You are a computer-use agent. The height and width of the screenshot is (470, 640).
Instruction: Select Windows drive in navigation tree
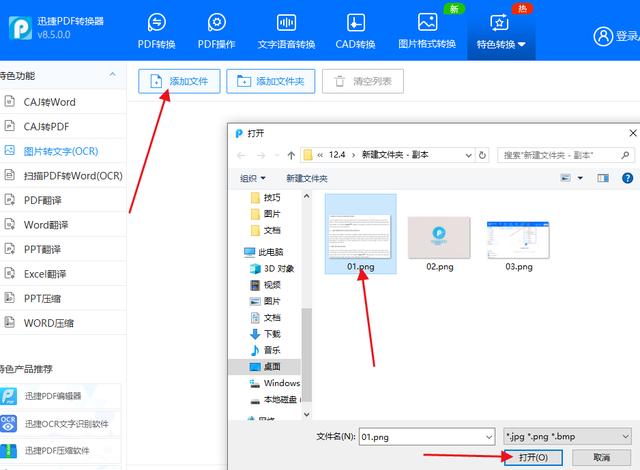tap(275, 383)
